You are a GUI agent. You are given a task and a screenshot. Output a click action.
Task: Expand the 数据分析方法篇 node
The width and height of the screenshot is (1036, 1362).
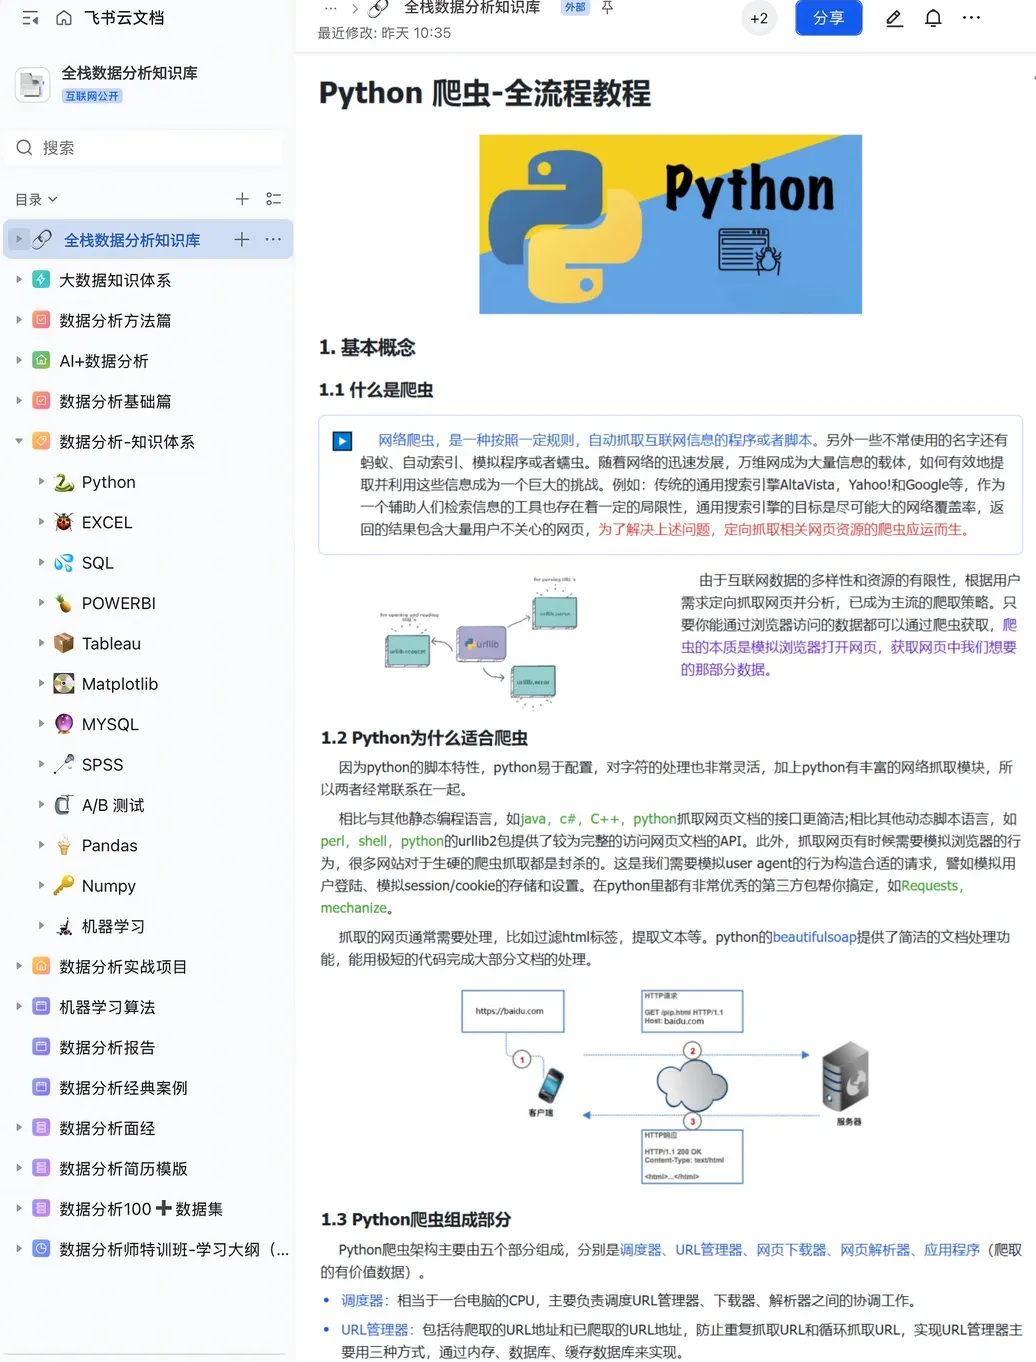(x=19, y=320)
